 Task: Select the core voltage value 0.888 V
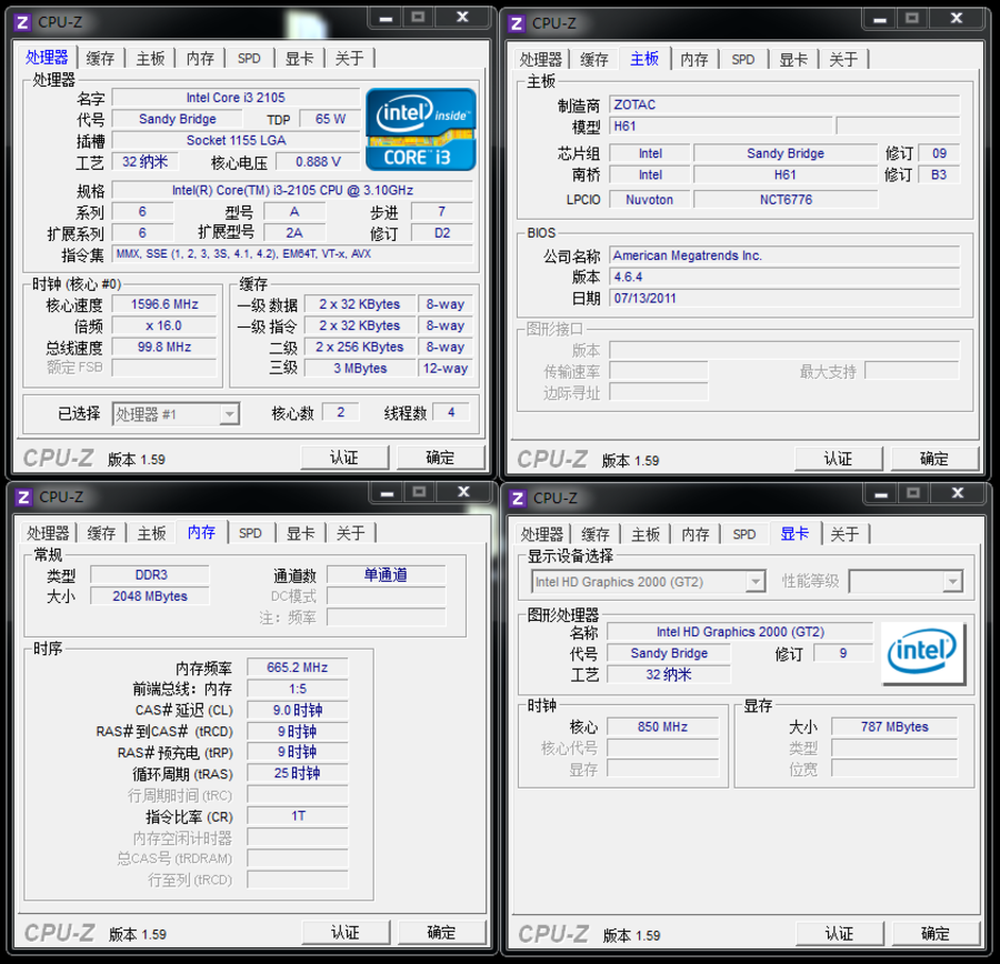pos(318,162)
